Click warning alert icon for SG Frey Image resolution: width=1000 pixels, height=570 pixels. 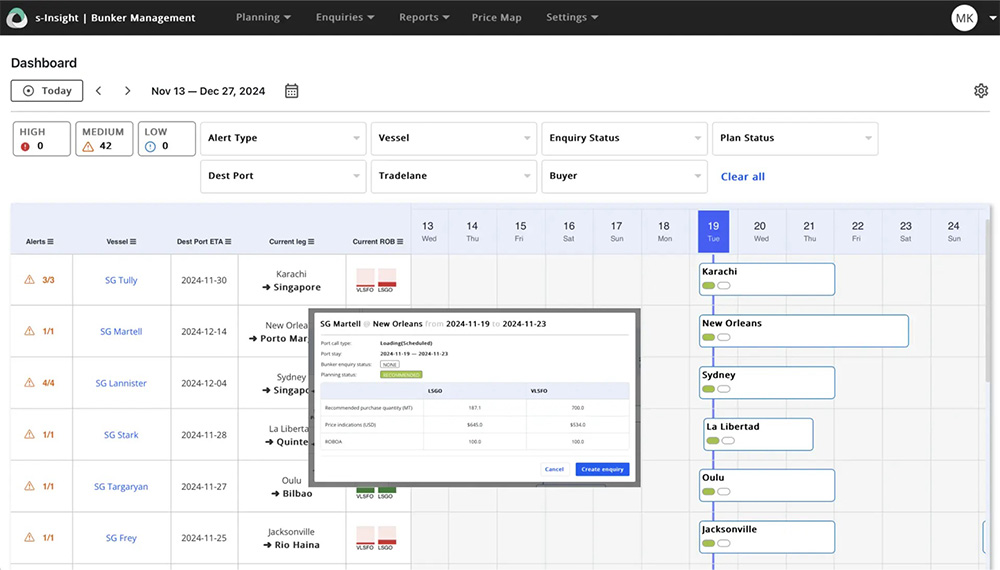29,537
